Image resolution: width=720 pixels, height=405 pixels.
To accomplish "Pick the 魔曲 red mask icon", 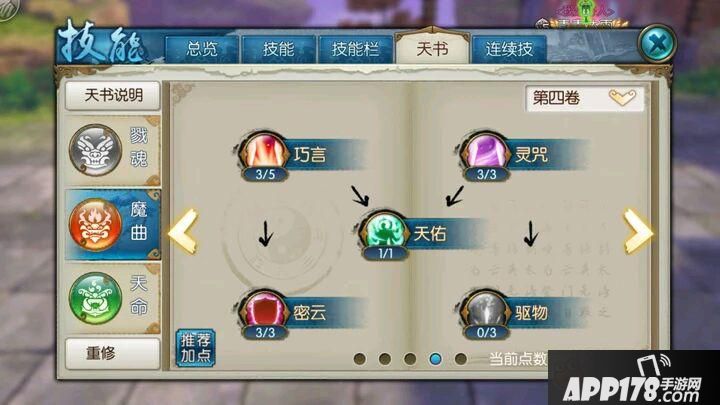I will pyautogui.click(x=96, y=225).
